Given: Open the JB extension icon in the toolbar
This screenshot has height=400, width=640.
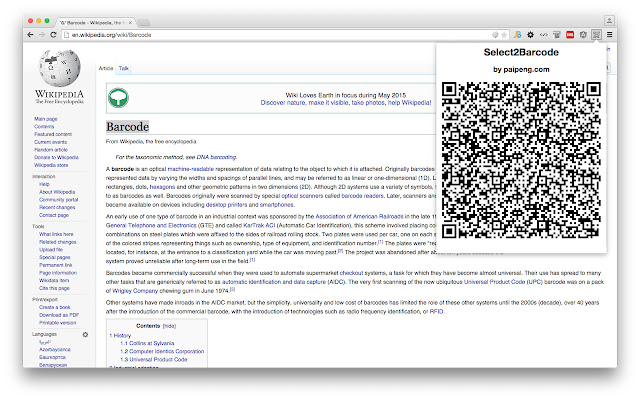Looking at the screenshot, I should (x=517, y=35).
